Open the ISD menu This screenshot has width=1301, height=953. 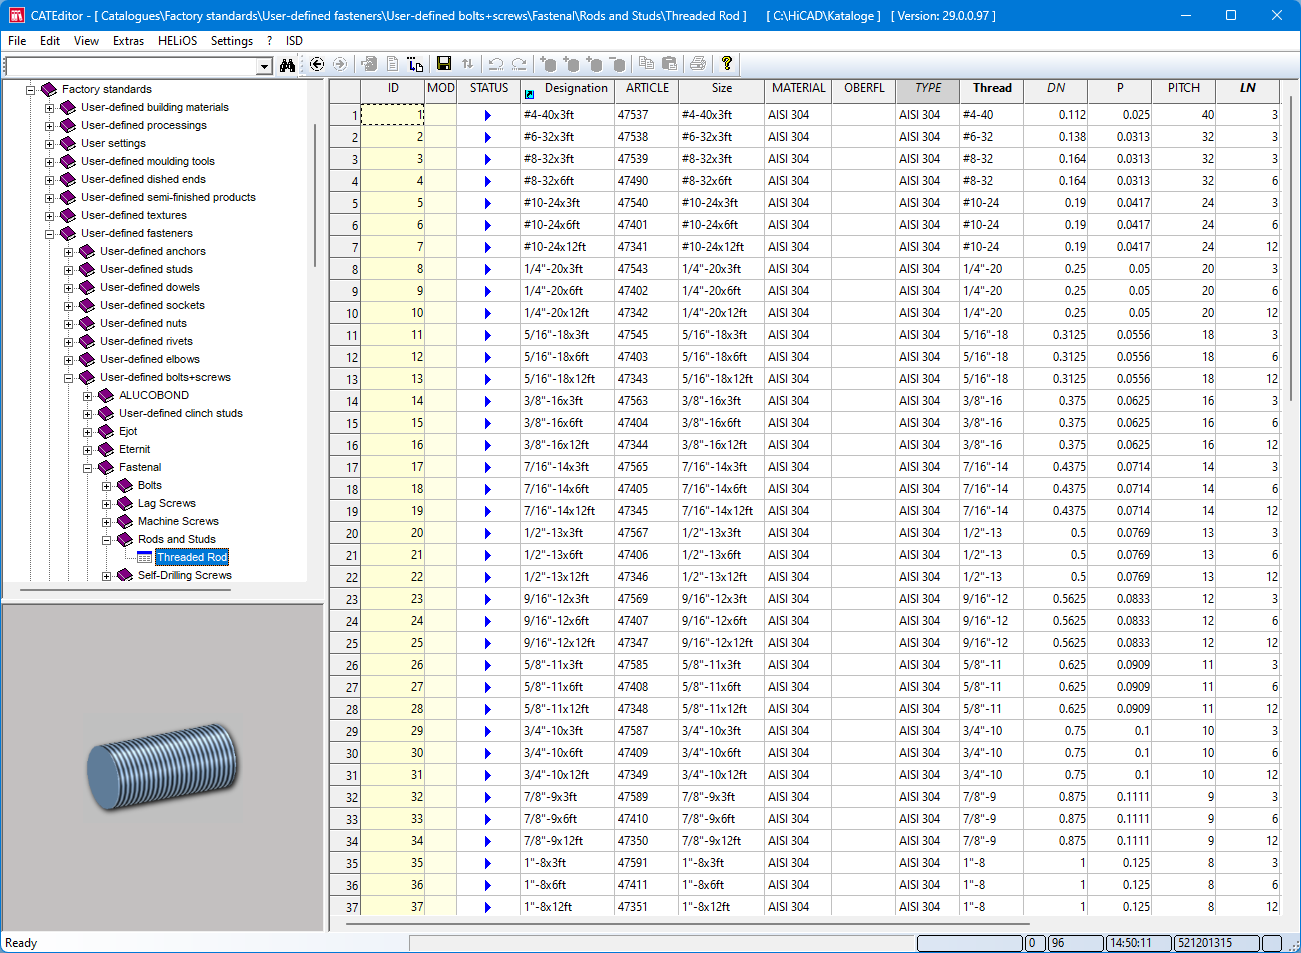point(294,41)
